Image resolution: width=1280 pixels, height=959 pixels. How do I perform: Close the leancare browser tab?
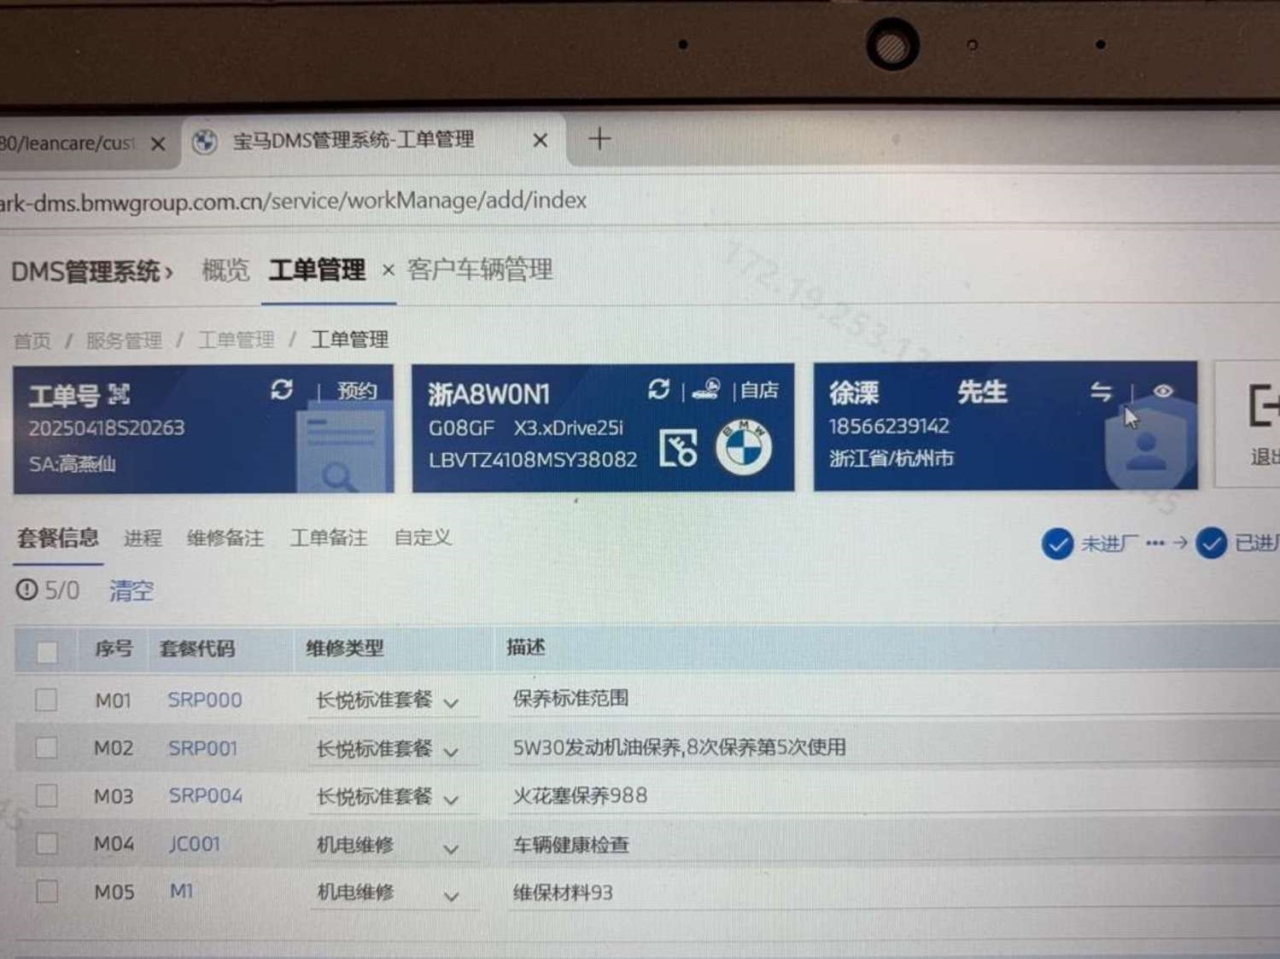coord(158,144)
